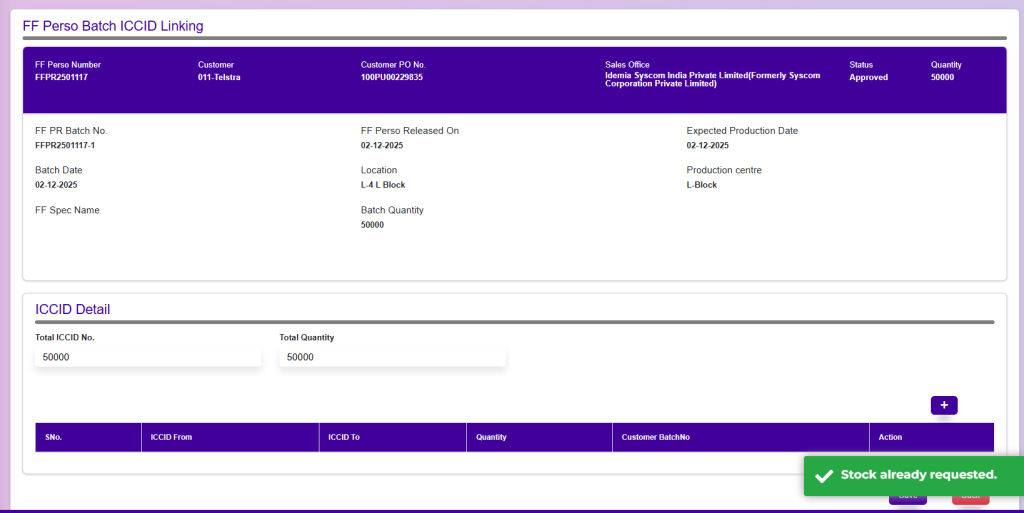Click the Total ICCID No. input field

(x=148, y=357)
